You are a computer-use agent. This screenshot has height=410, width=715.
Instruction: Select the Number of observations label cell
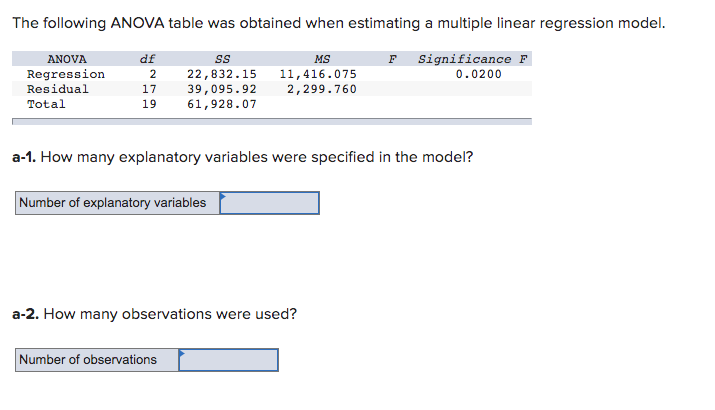coord(97,360)
